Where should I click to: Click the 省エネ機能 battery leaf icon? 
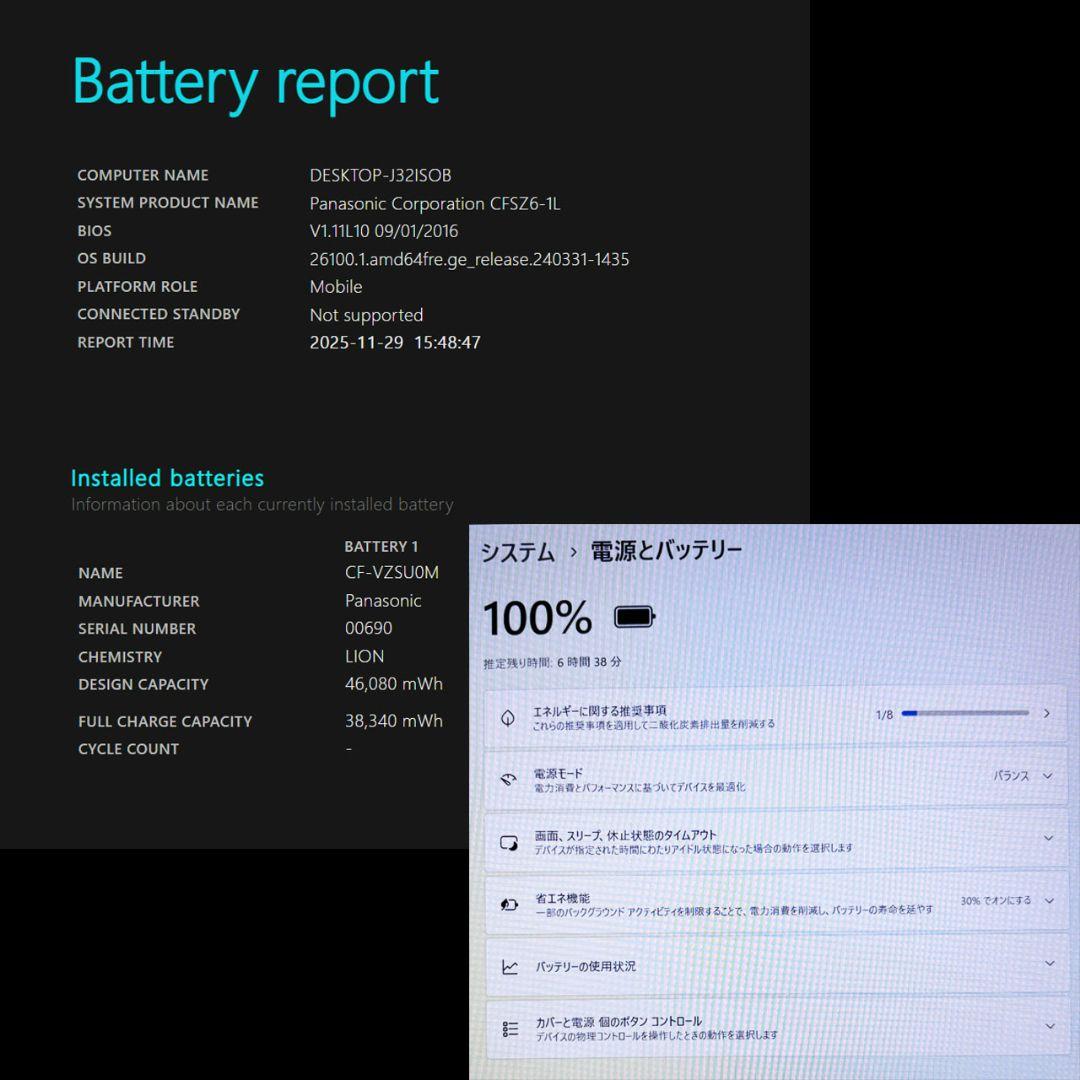pyautogui.click(x=509, y=904)
